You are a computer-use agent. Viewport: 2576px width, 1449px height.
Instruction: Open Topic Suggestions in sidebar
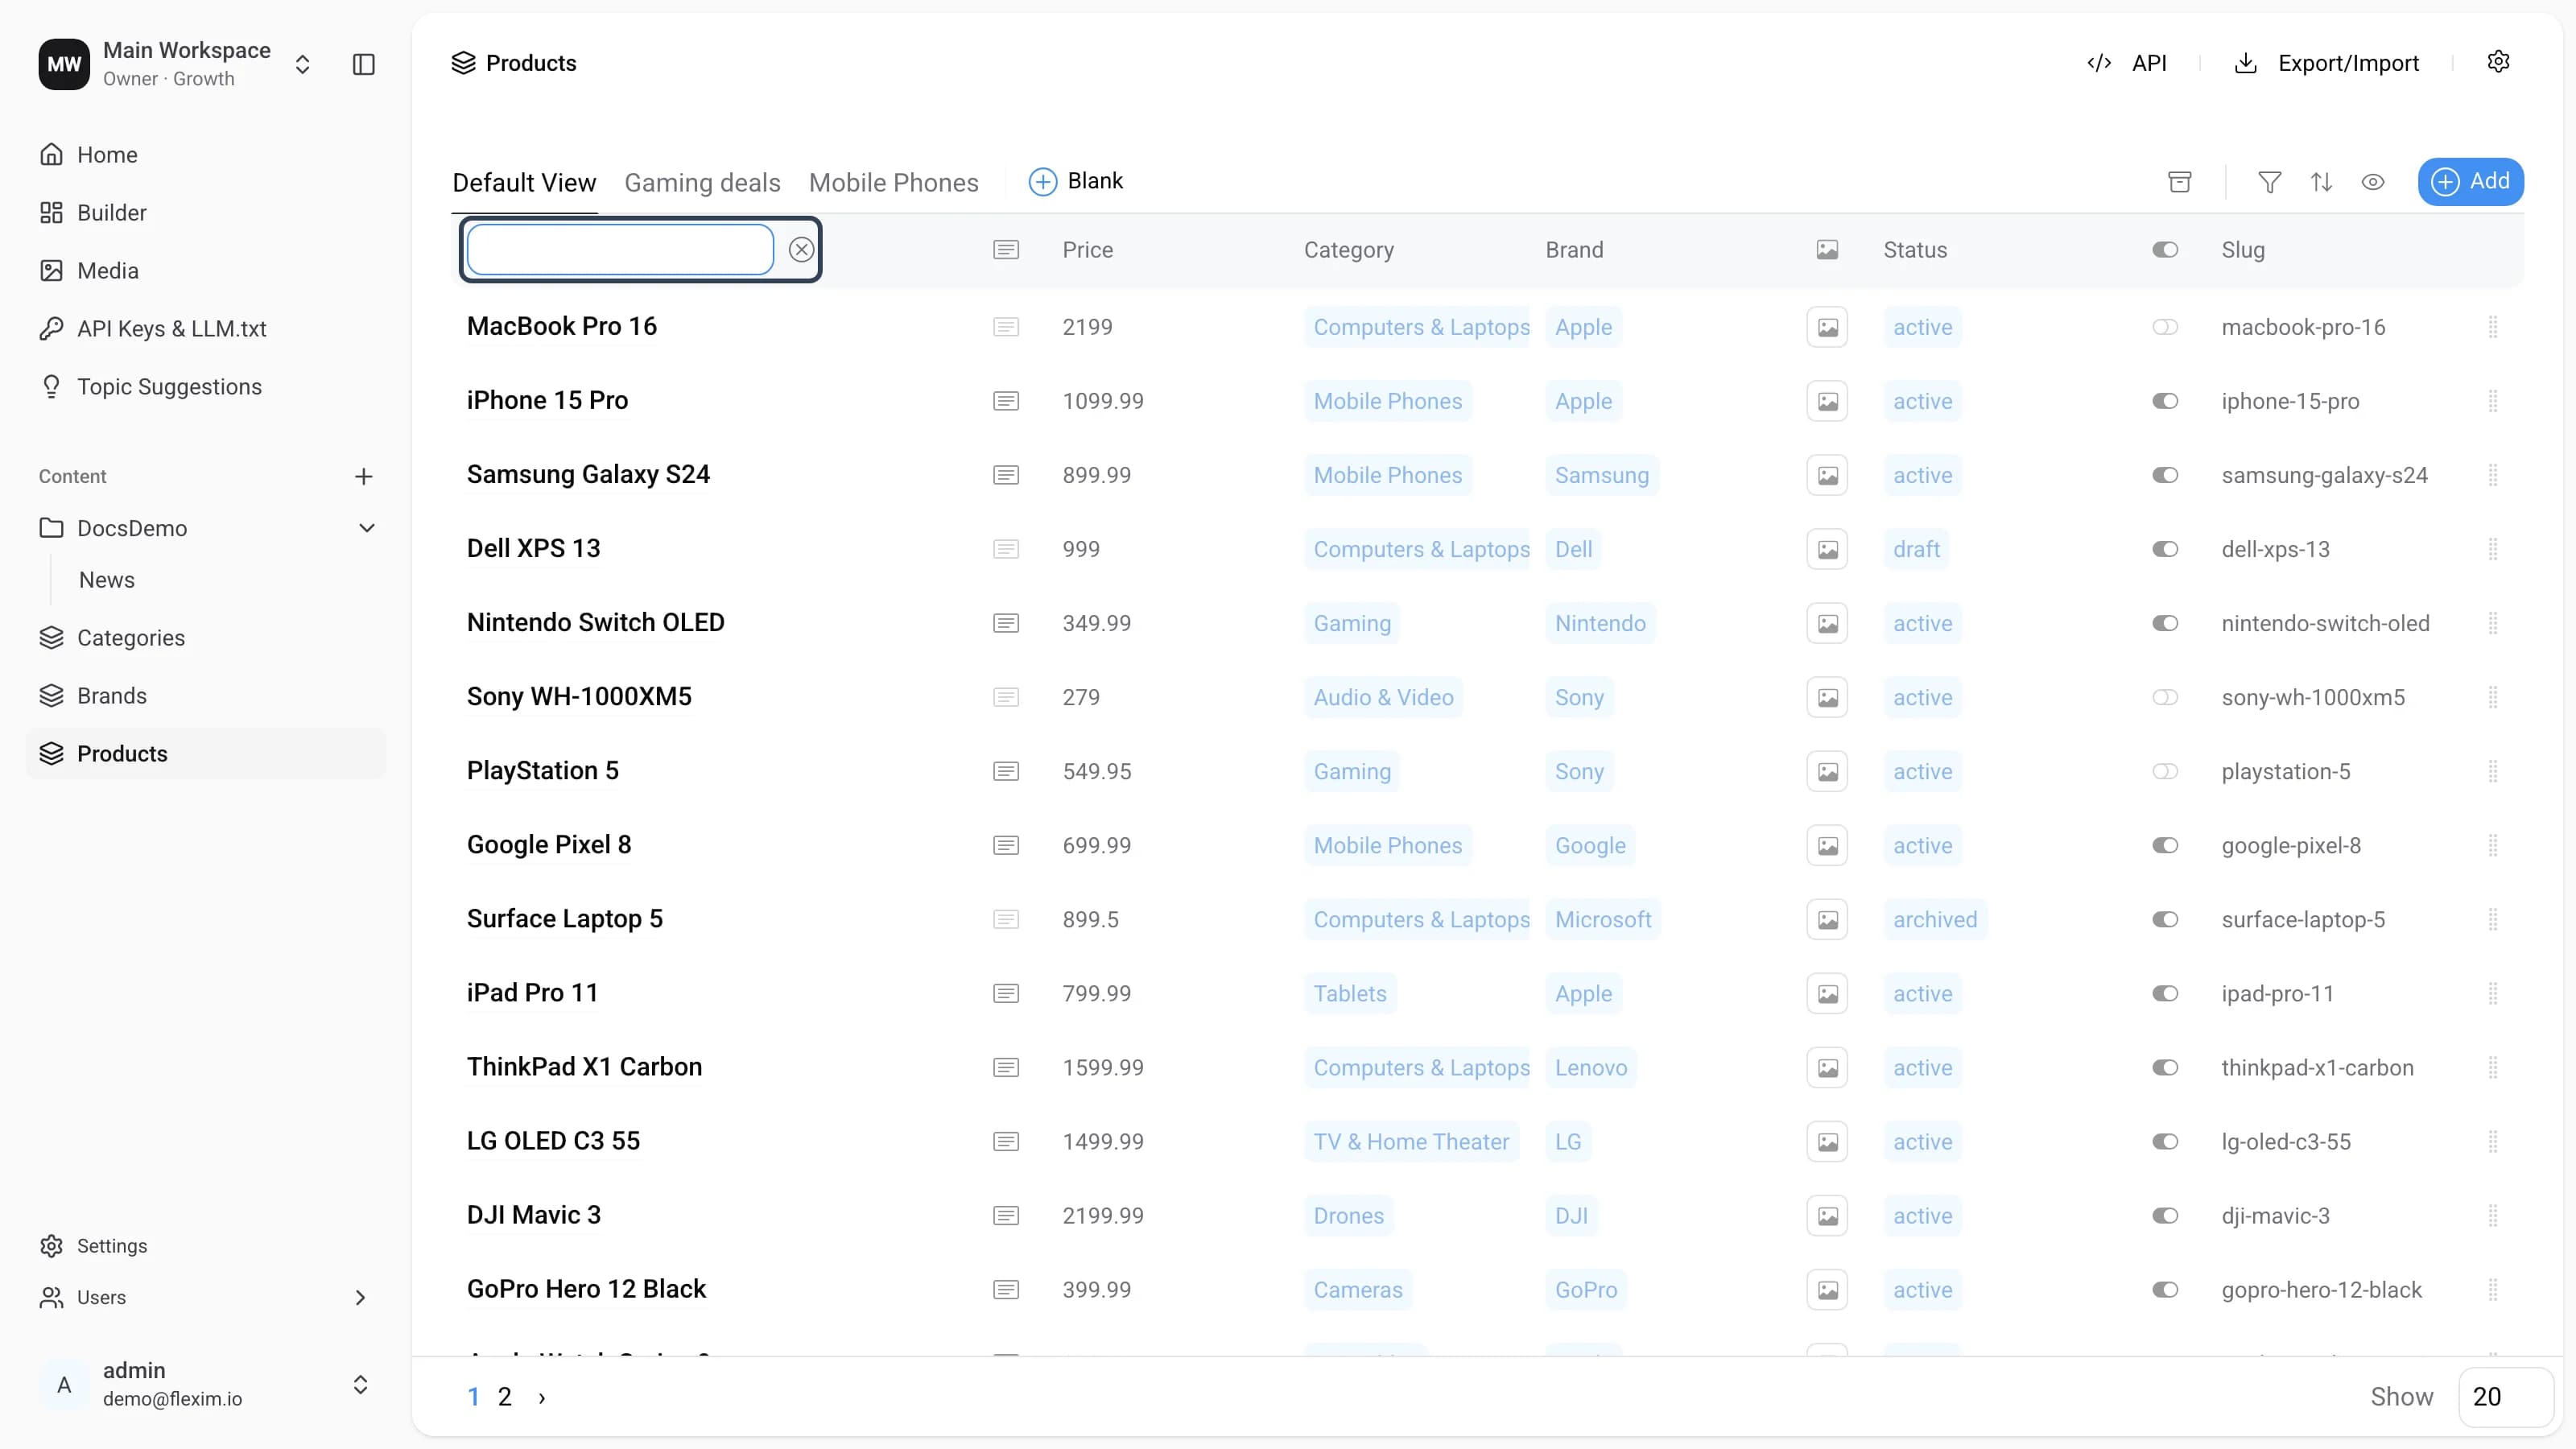click(205, 387)
